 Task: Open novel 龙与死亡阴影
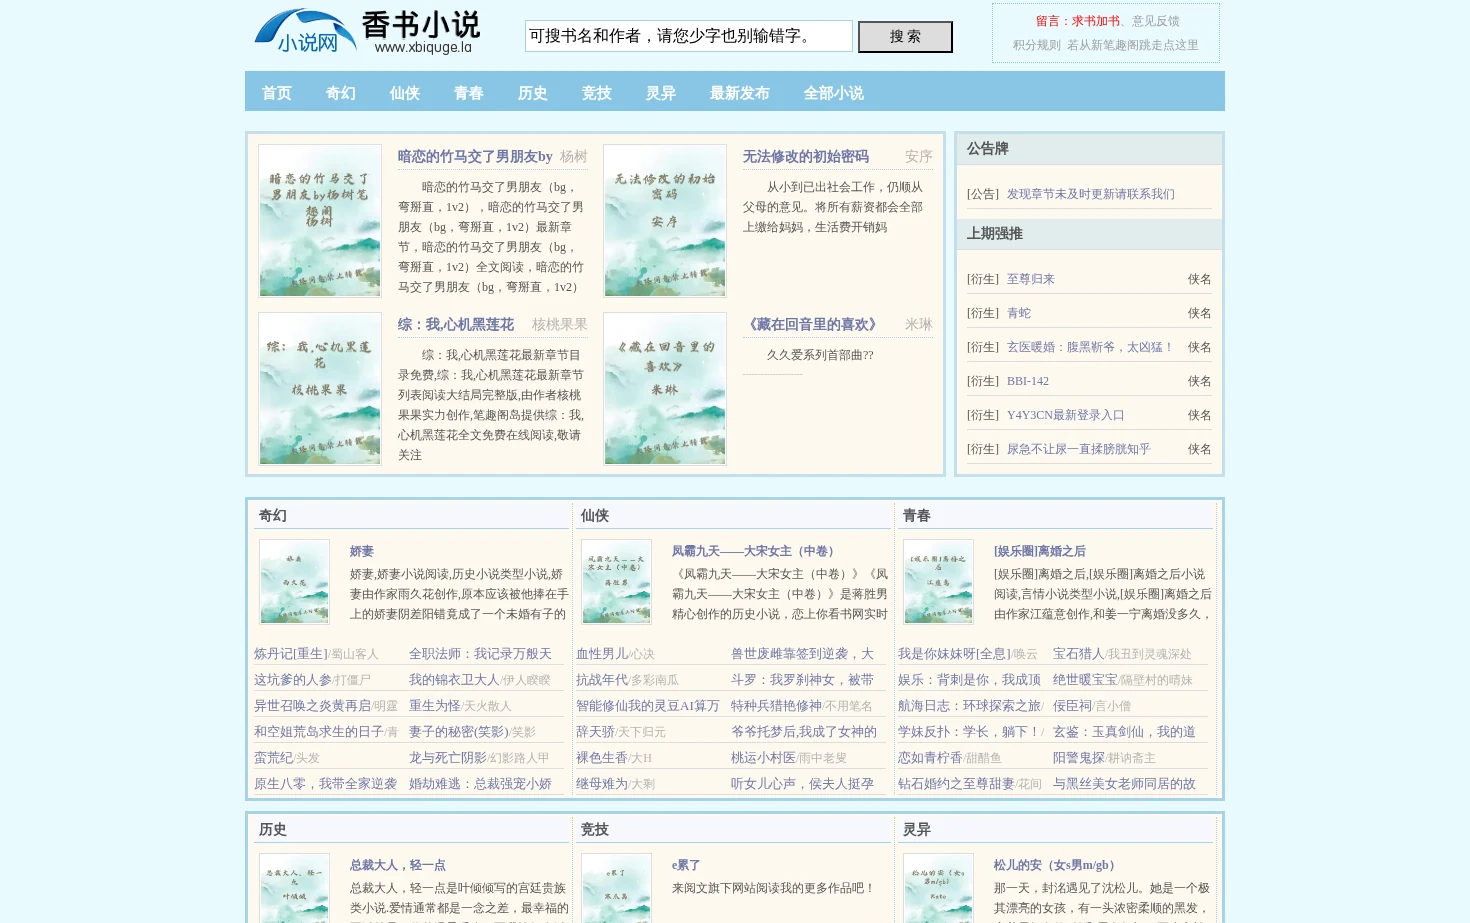pyautogui.click(x=448, y=758)
